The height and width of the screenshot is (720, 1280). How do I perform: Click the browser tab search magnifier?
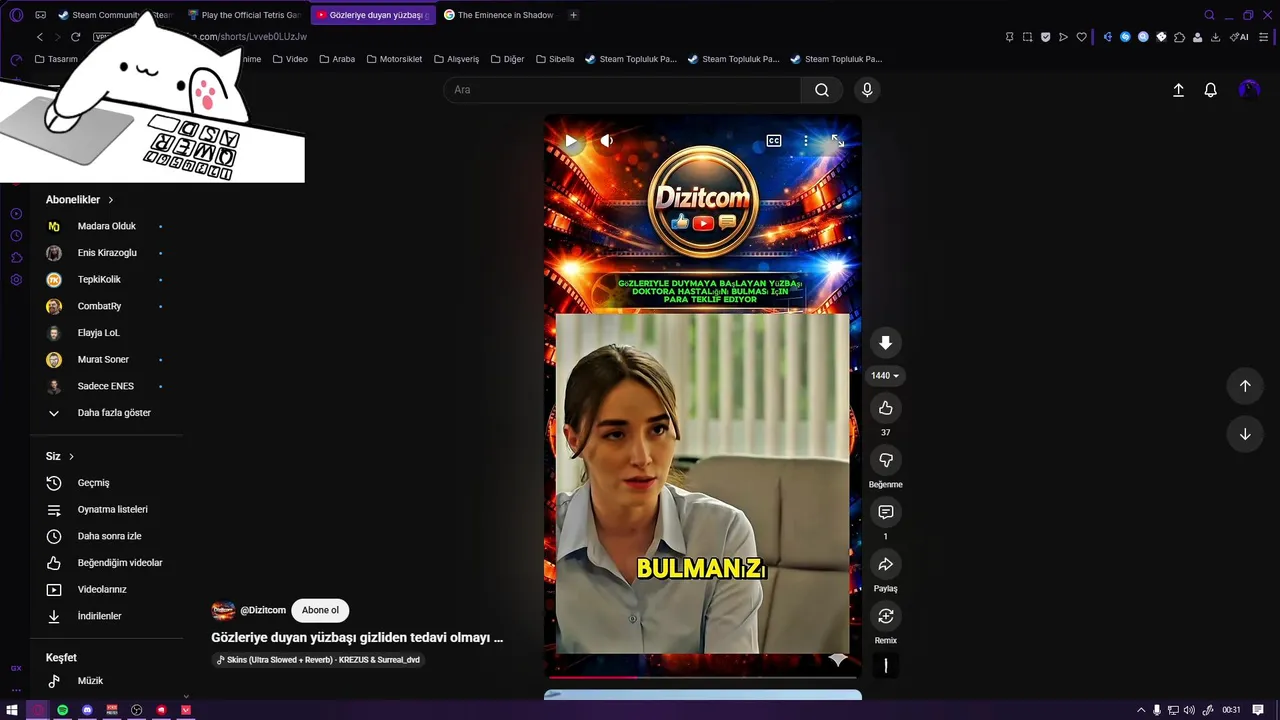click(x=1209, y=15)
